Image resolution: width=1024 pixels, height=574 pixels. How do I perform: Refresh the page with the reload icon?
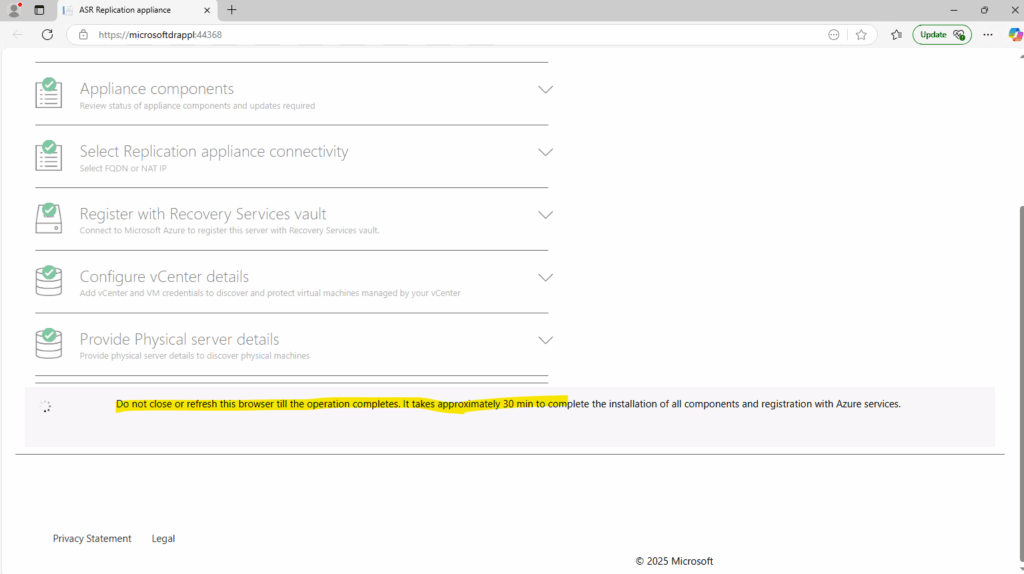pyautogui.click(x=47, y=35)
